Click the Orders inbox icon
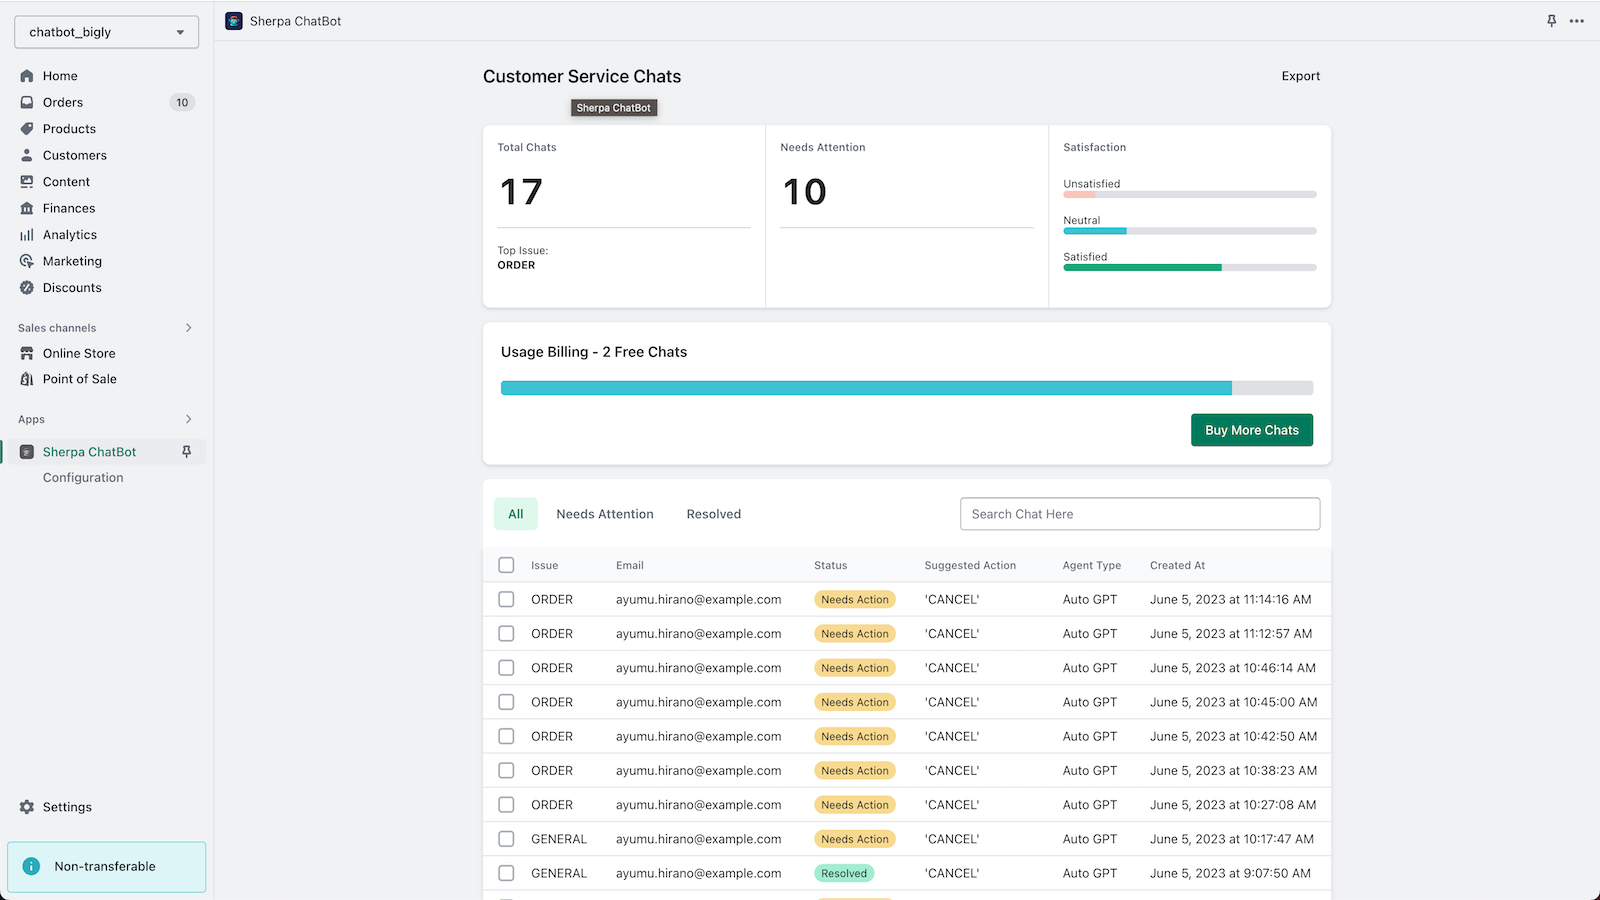The image size is (1600, 900). (27, 102)
